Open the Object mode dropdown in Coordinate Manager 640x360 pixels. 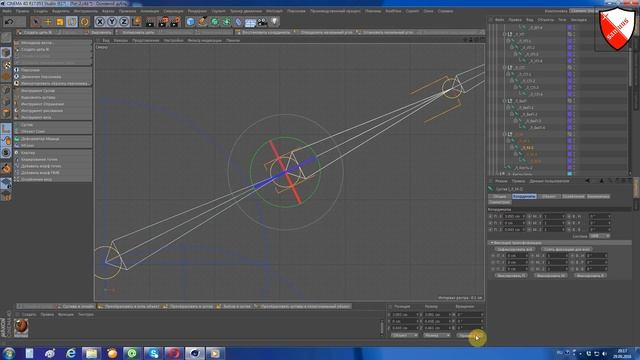[x=404, y=335]
